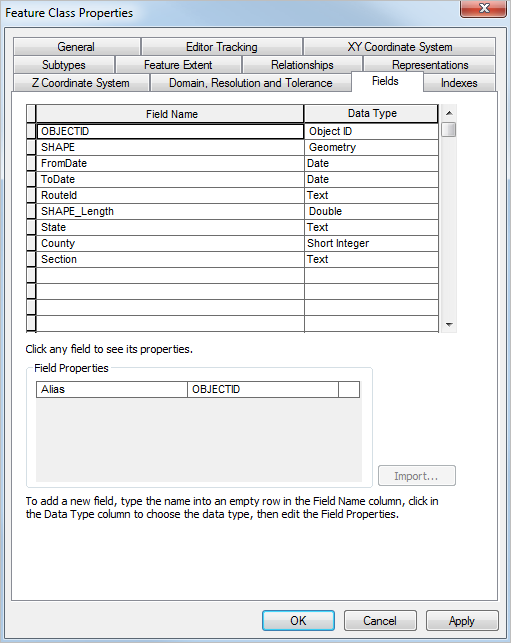This screenshot has height=643, width=511.
Task: Select the RouteId field name
Action: [x=170, y=195]
